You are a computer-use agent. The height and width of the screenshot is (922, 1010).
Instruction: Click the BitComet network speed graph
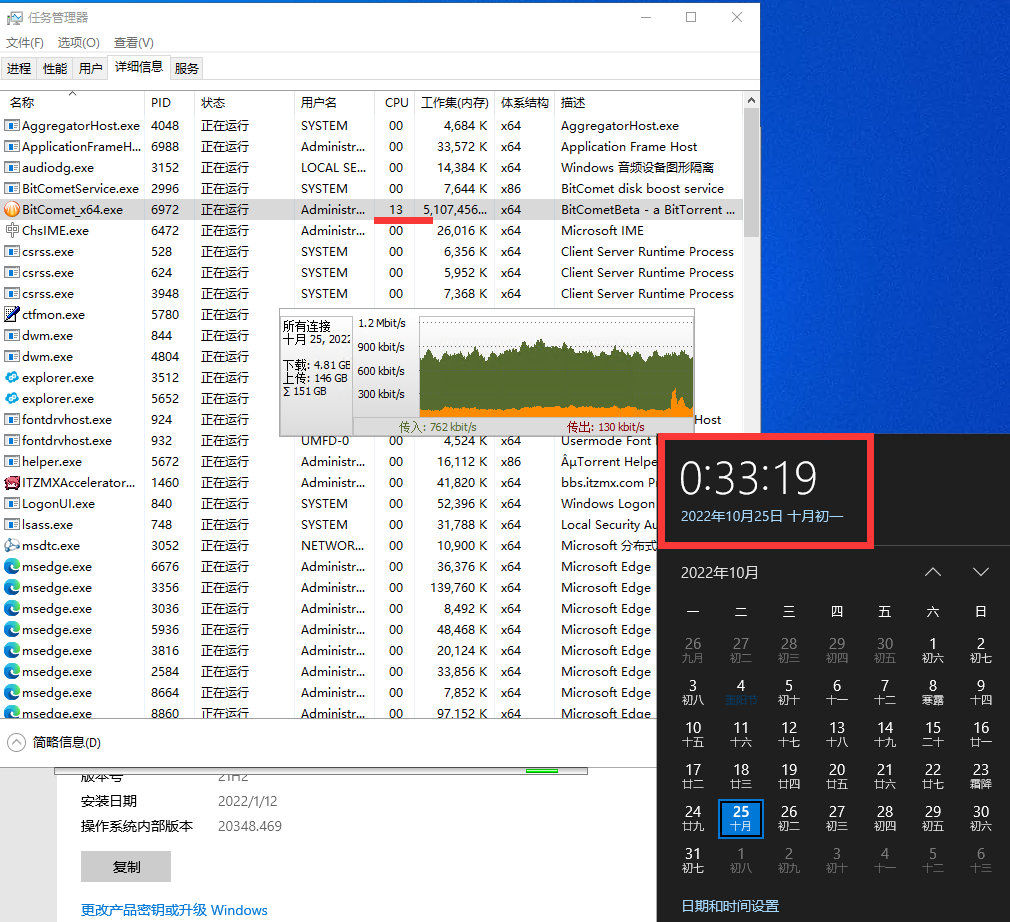point(557,365)
